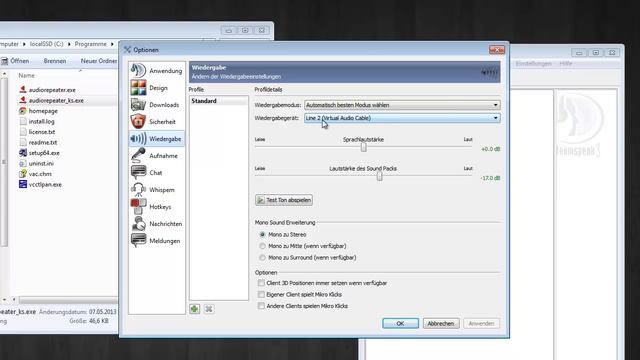Open the Wiedergabegerät dropdown
The height and width of the screenshot is (360, 640).
point(402,118)
